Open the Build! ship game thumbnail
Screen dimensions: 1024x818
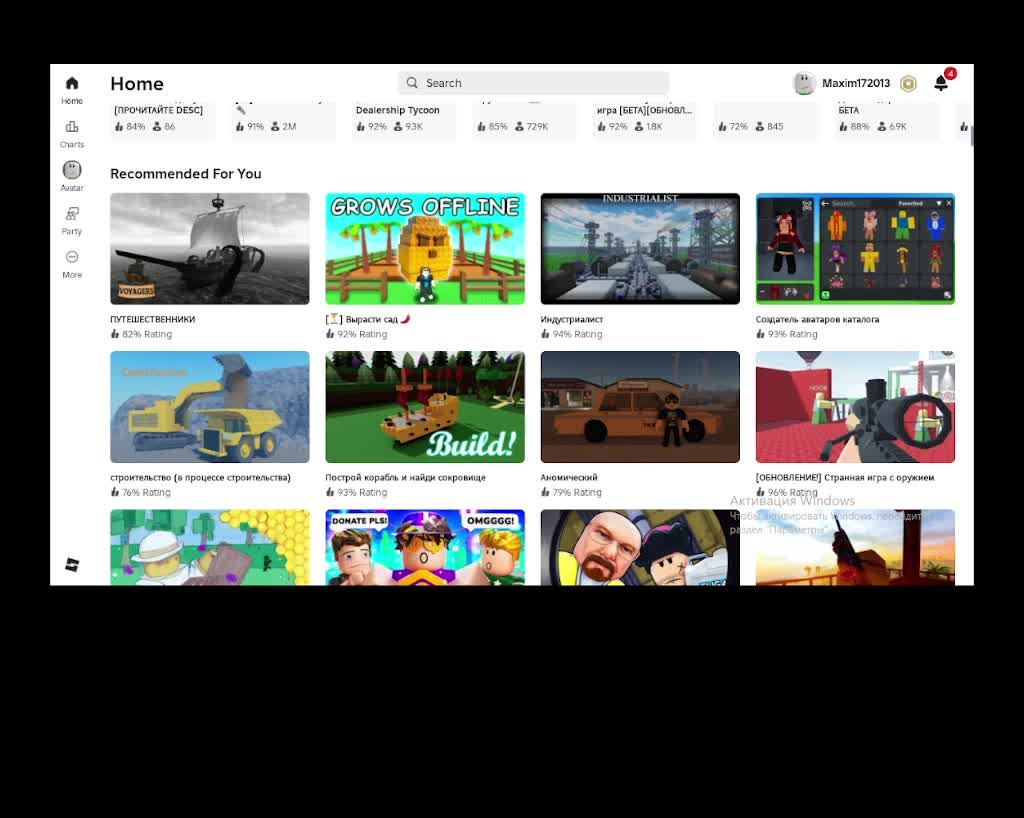tap(425, 407)
